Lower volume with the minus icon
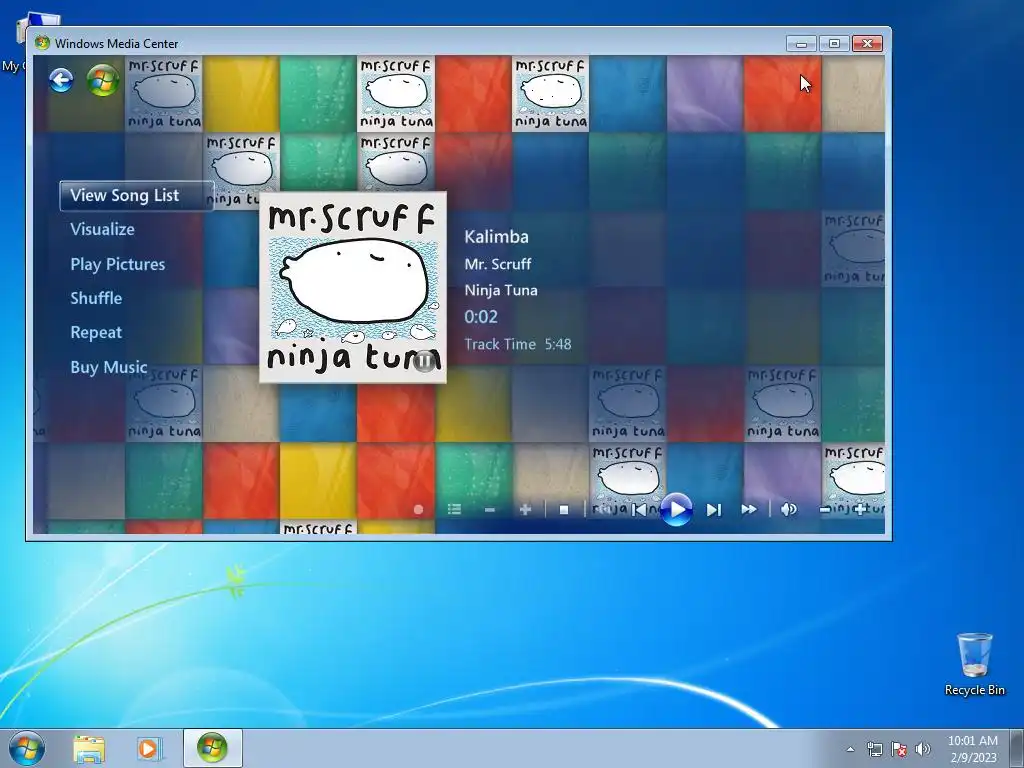 (x=825, y=509)
